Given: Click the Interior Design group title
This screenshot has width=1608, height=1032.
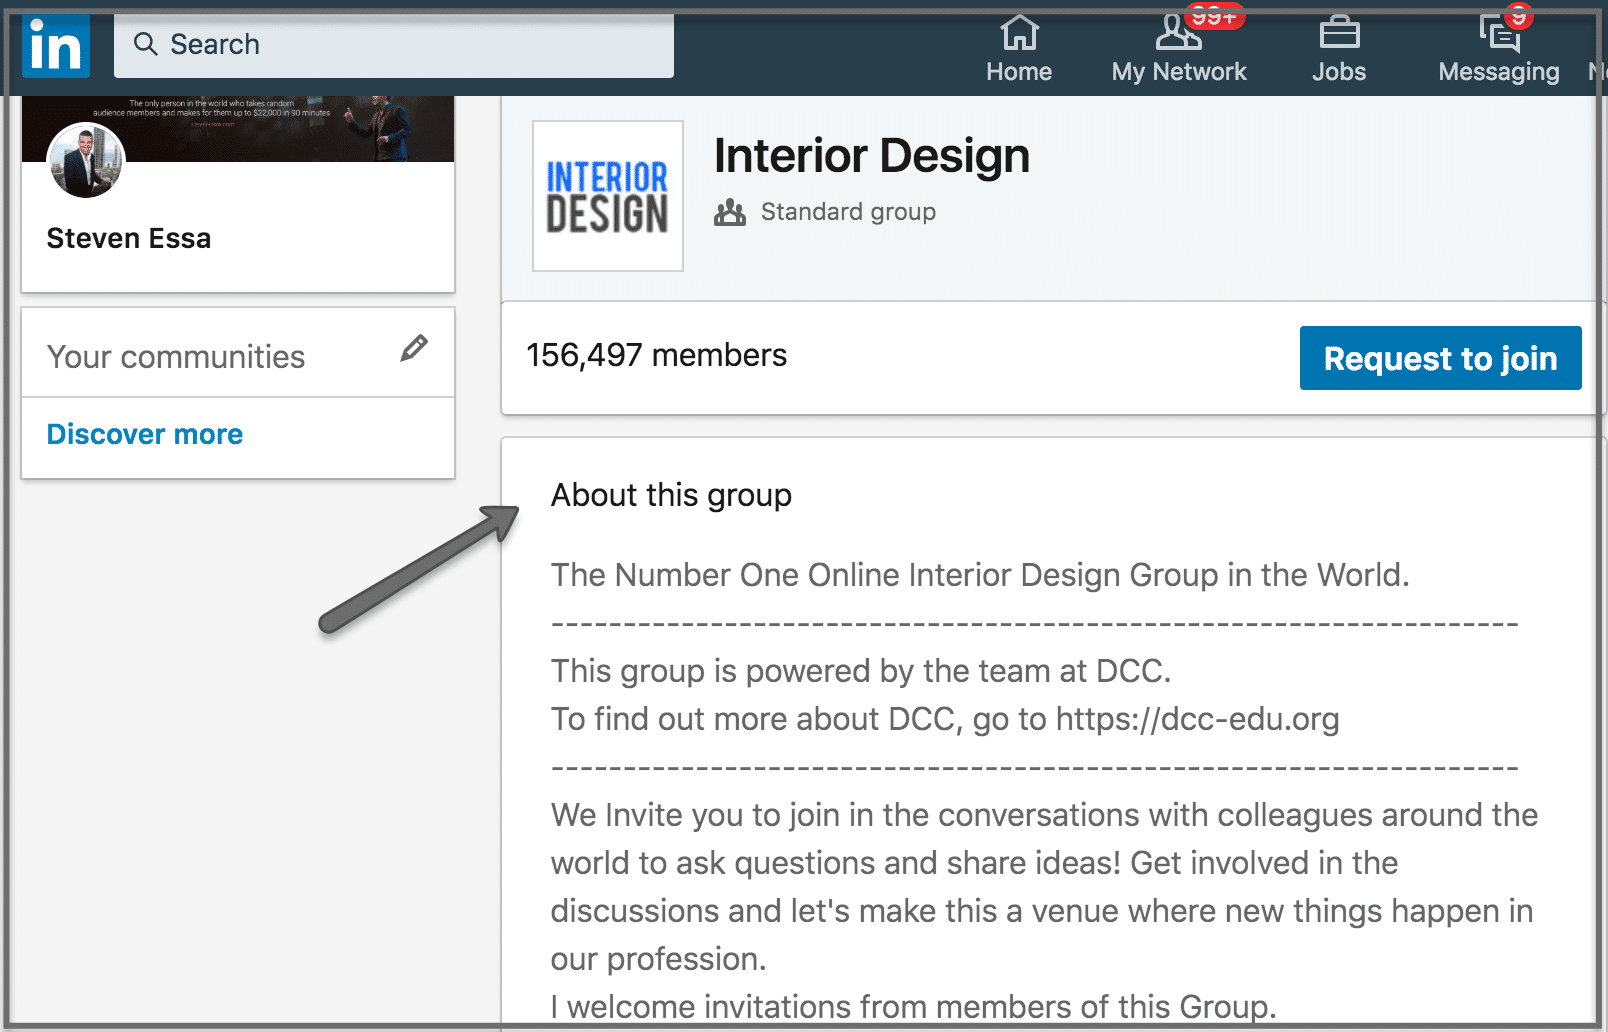Looking at the screenshot, I should pos(871,156).
